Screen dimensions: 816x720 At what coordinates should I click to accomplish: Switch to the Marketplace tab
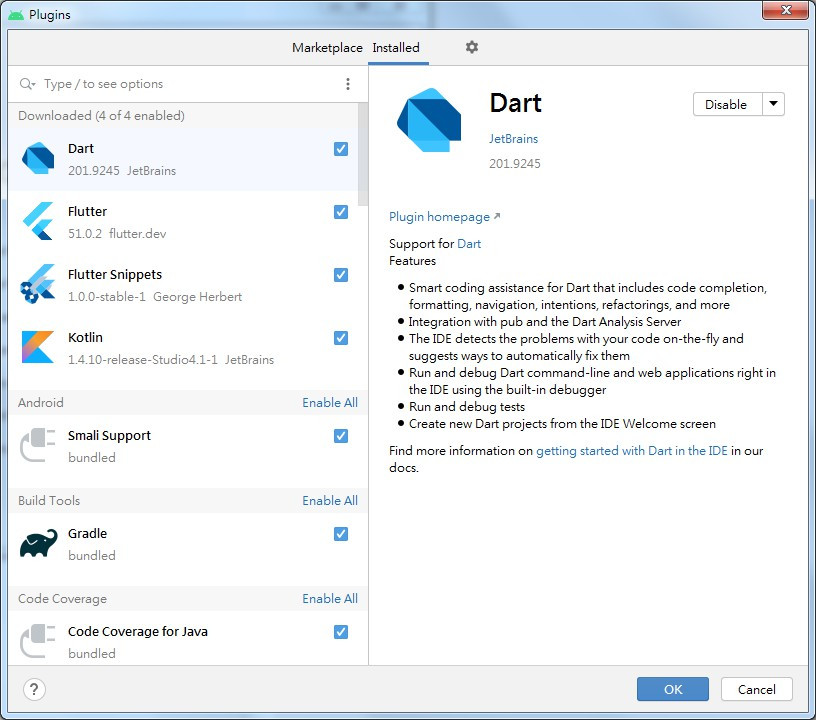[327, 48]
